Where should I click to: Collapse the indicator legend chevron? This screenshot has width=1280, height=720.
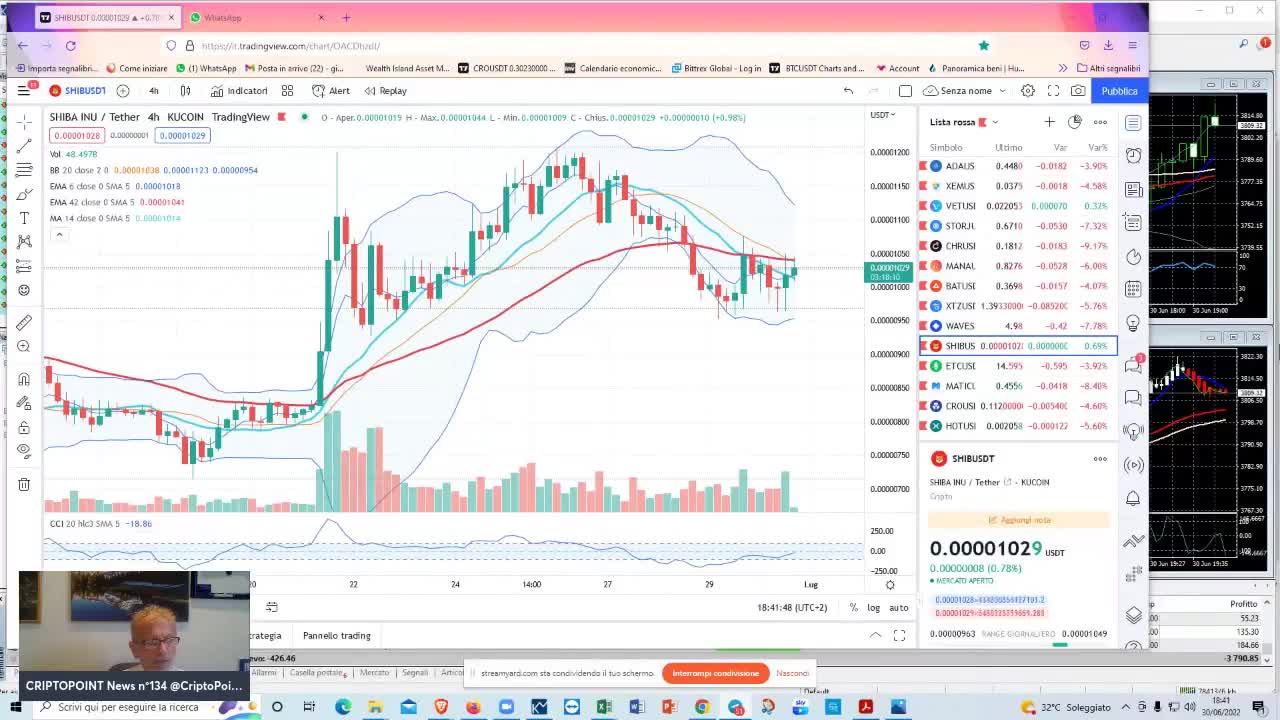(x=59, y=235)
